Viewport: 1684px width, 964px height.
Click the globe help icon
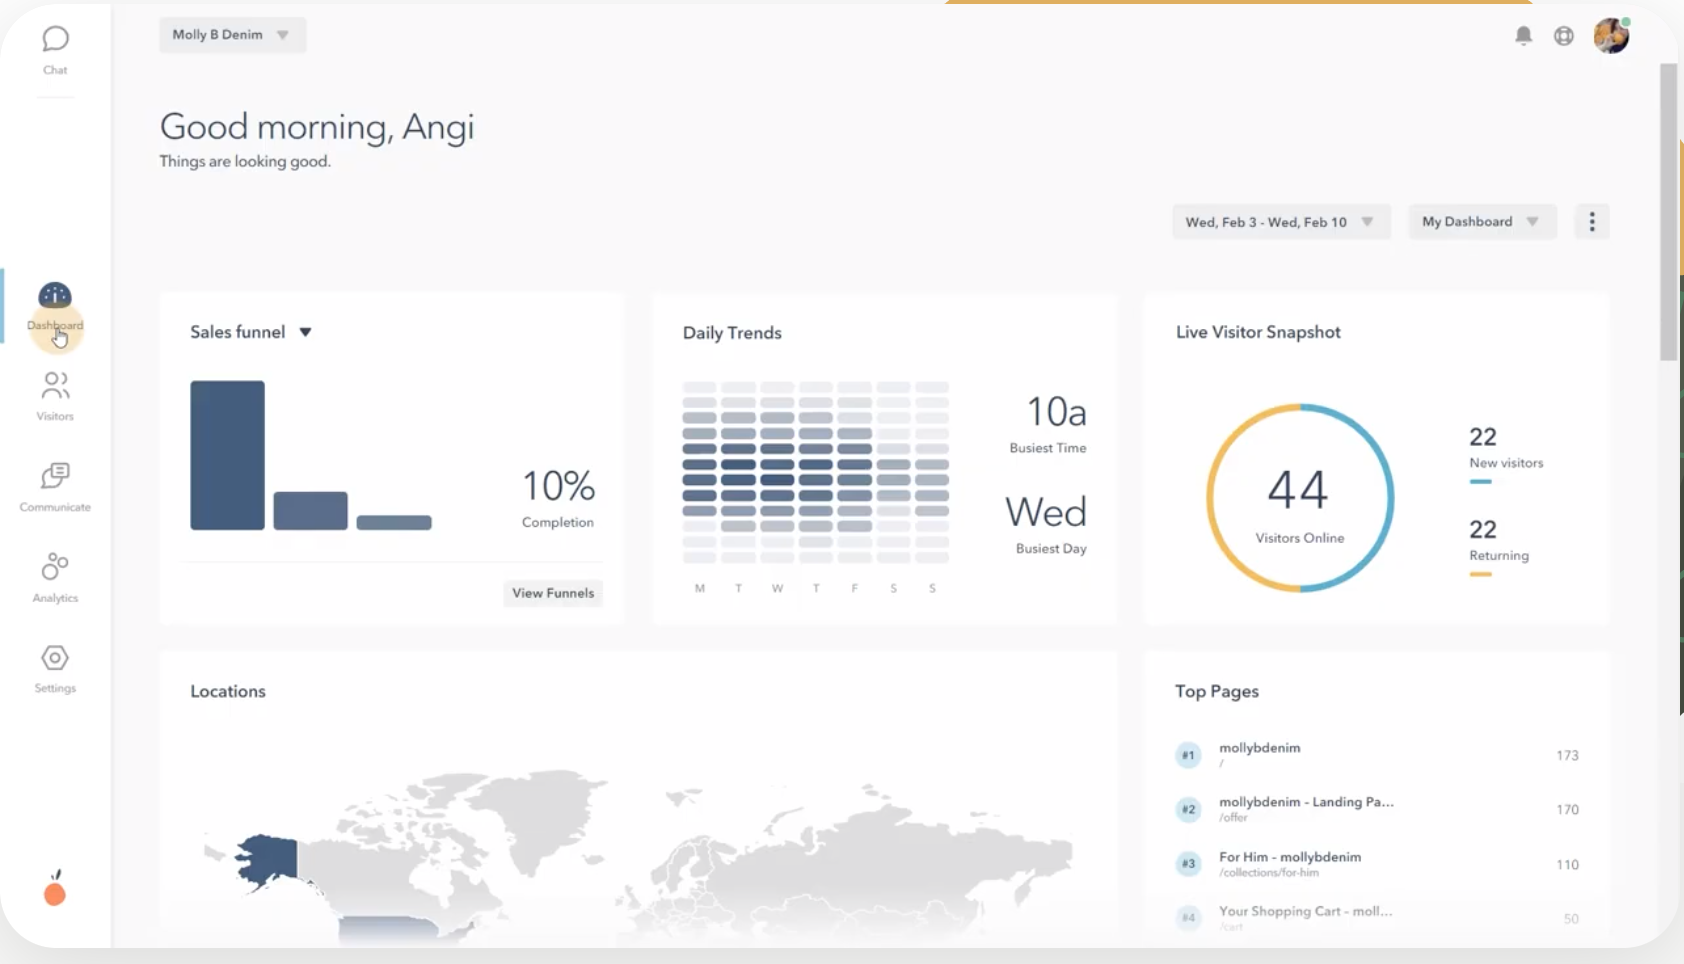click(x=1564, y=36)
